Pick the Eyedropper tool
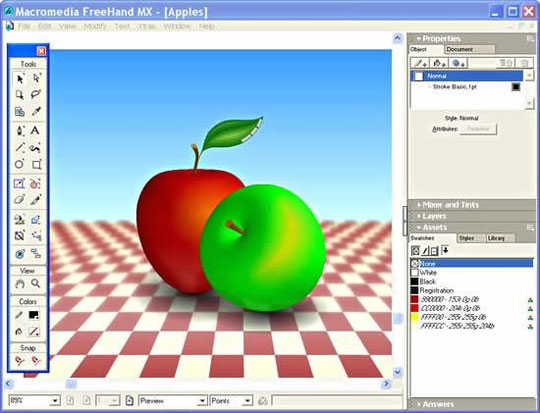 tap(36, 111)
